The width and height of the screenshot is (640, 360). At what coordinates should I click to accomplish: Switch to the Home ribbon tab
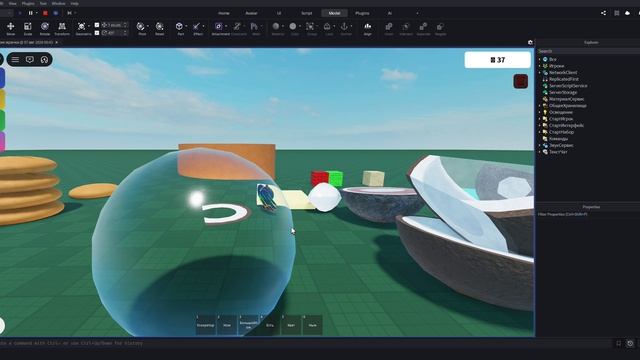click(x=224, y=13)
